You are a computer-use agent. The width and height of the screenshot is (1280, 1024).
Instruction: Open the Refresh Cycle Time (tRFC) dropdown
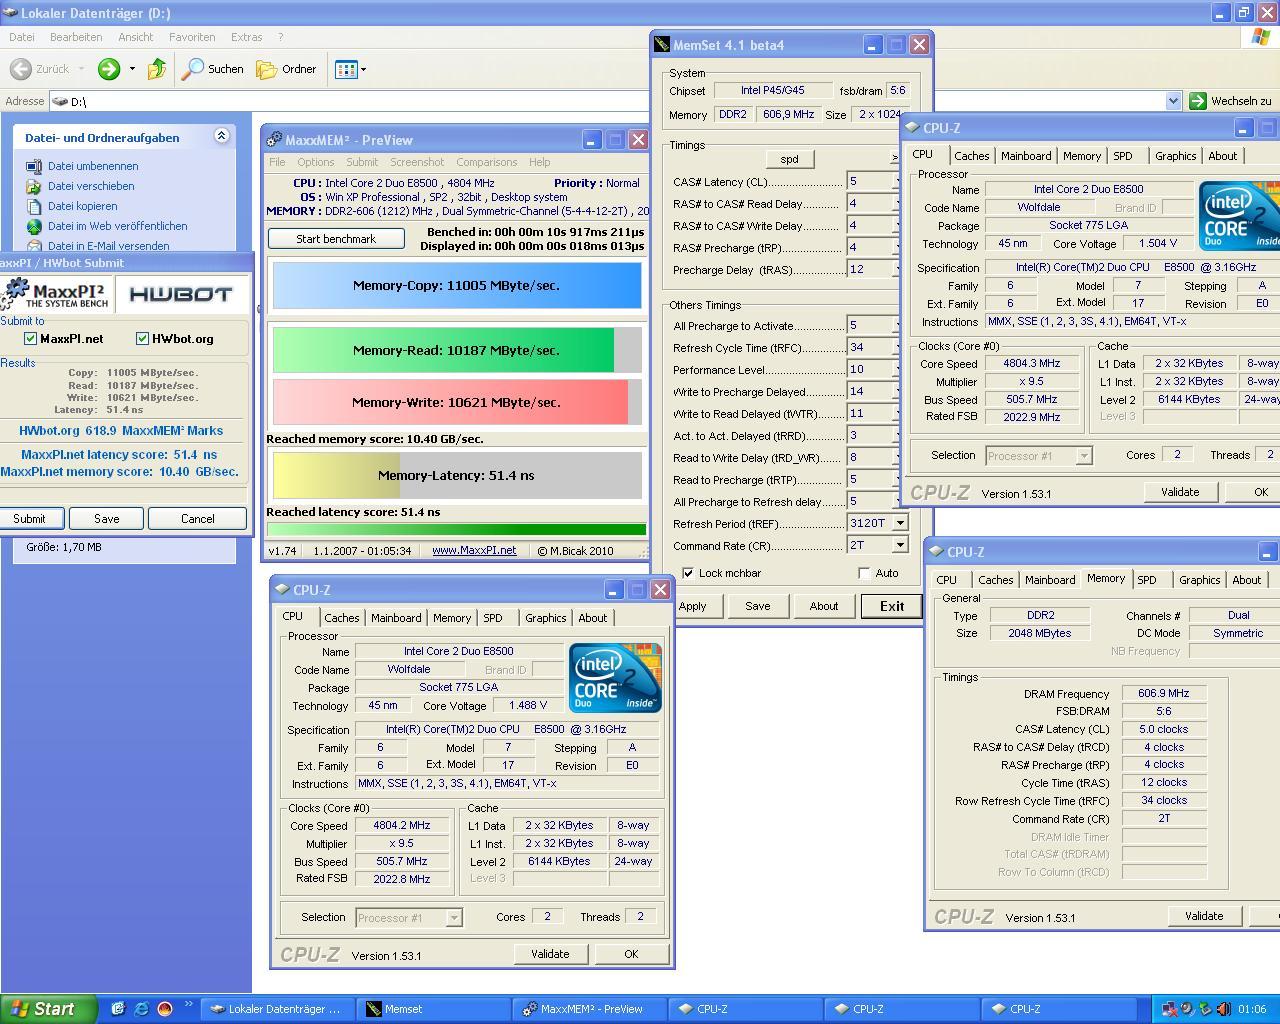(x=896, y=347)
